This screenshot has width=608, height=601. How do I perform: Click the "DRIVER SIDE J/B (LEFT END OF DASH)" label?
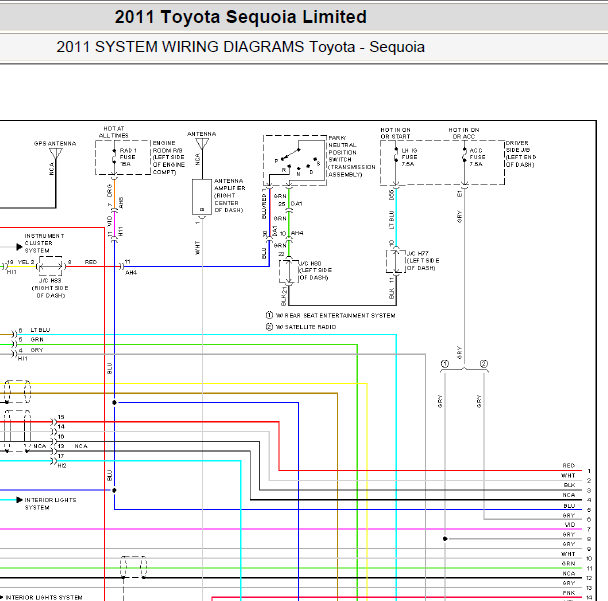click(521, 154)
